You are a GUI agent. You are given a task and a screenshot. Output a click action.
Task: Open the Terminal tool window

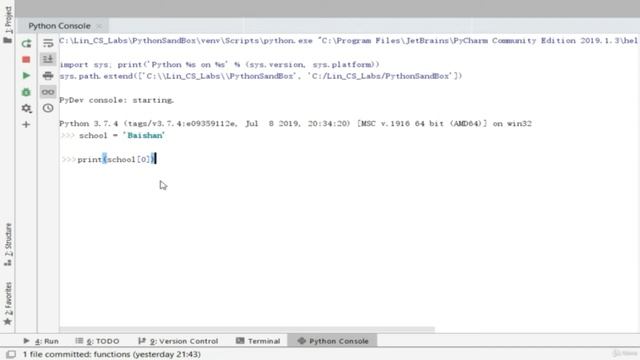pyautogui.click(x=258, y=341)
